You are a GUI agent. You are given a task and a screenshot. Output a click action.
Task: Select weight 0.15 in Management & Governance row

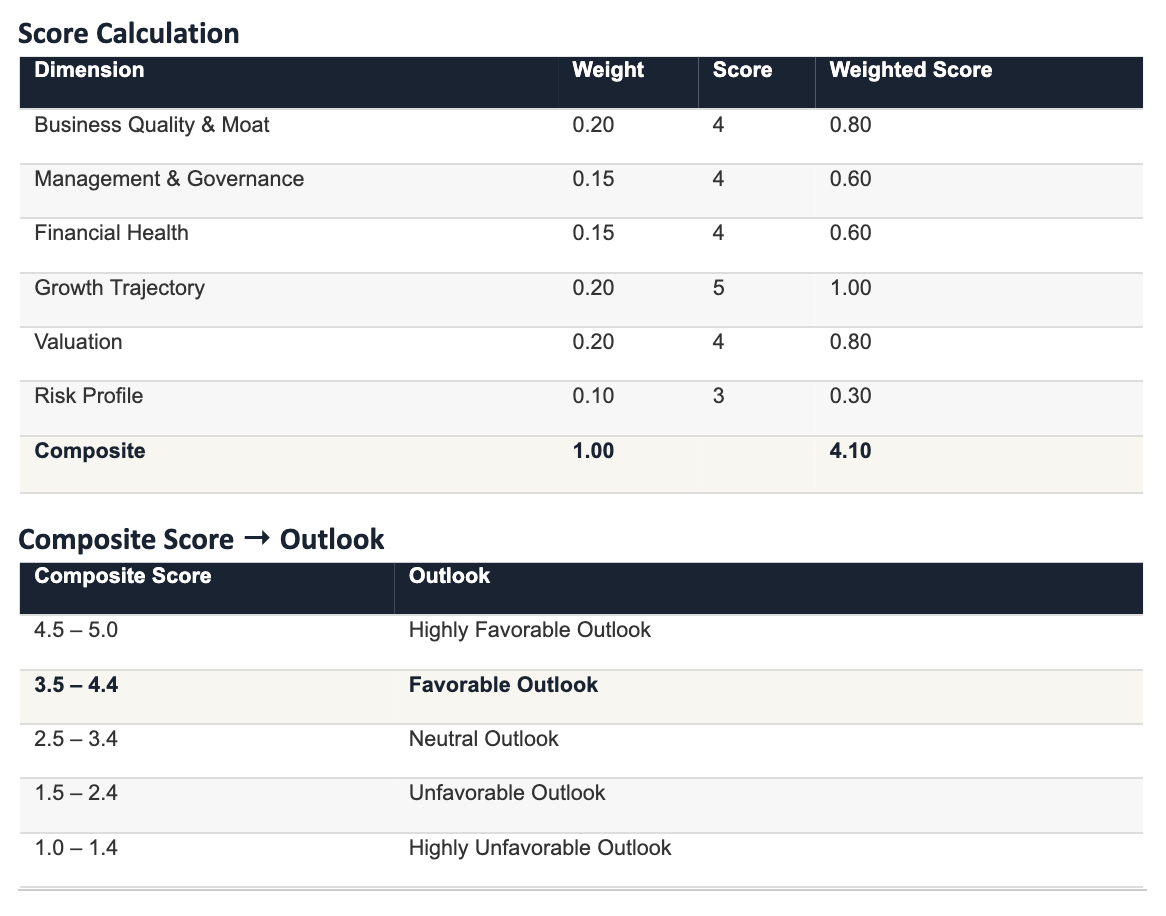(593, 178)
